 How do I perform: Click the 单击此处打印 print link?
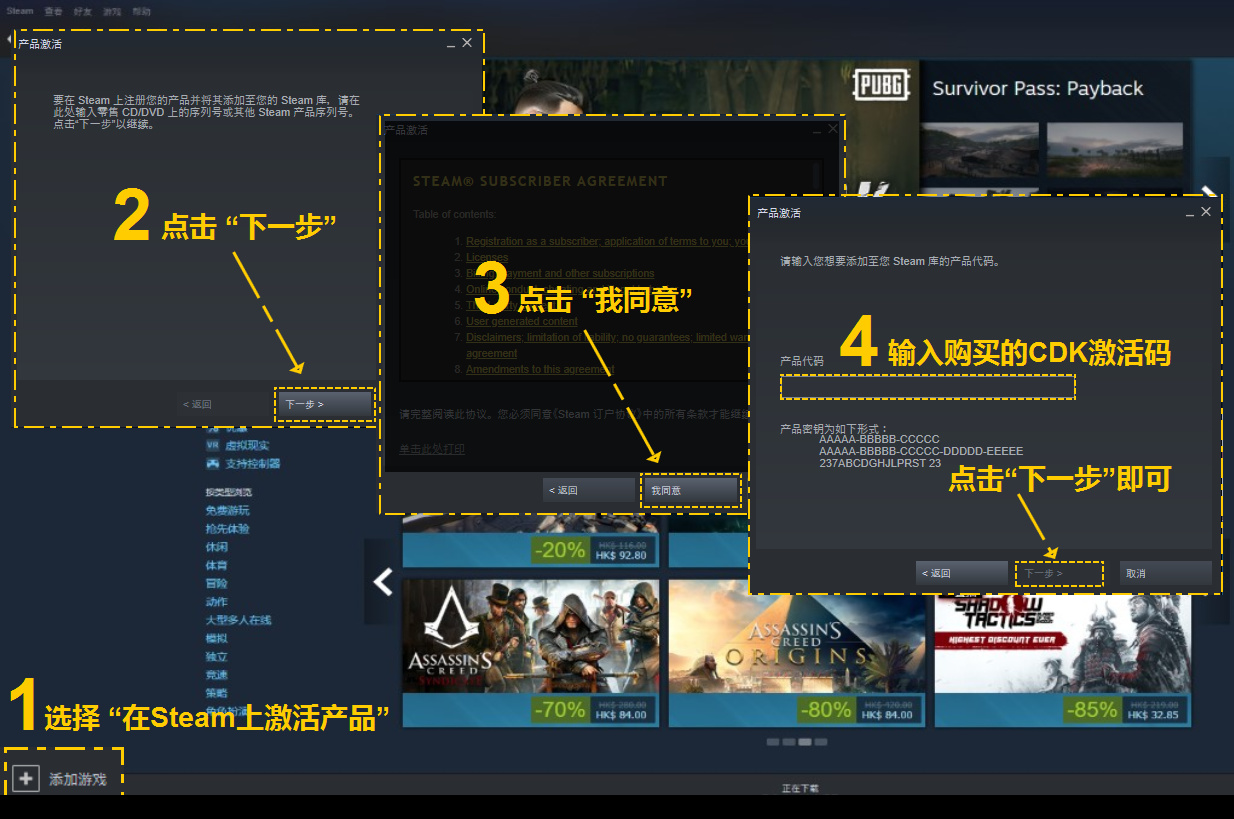coord(432,449)
